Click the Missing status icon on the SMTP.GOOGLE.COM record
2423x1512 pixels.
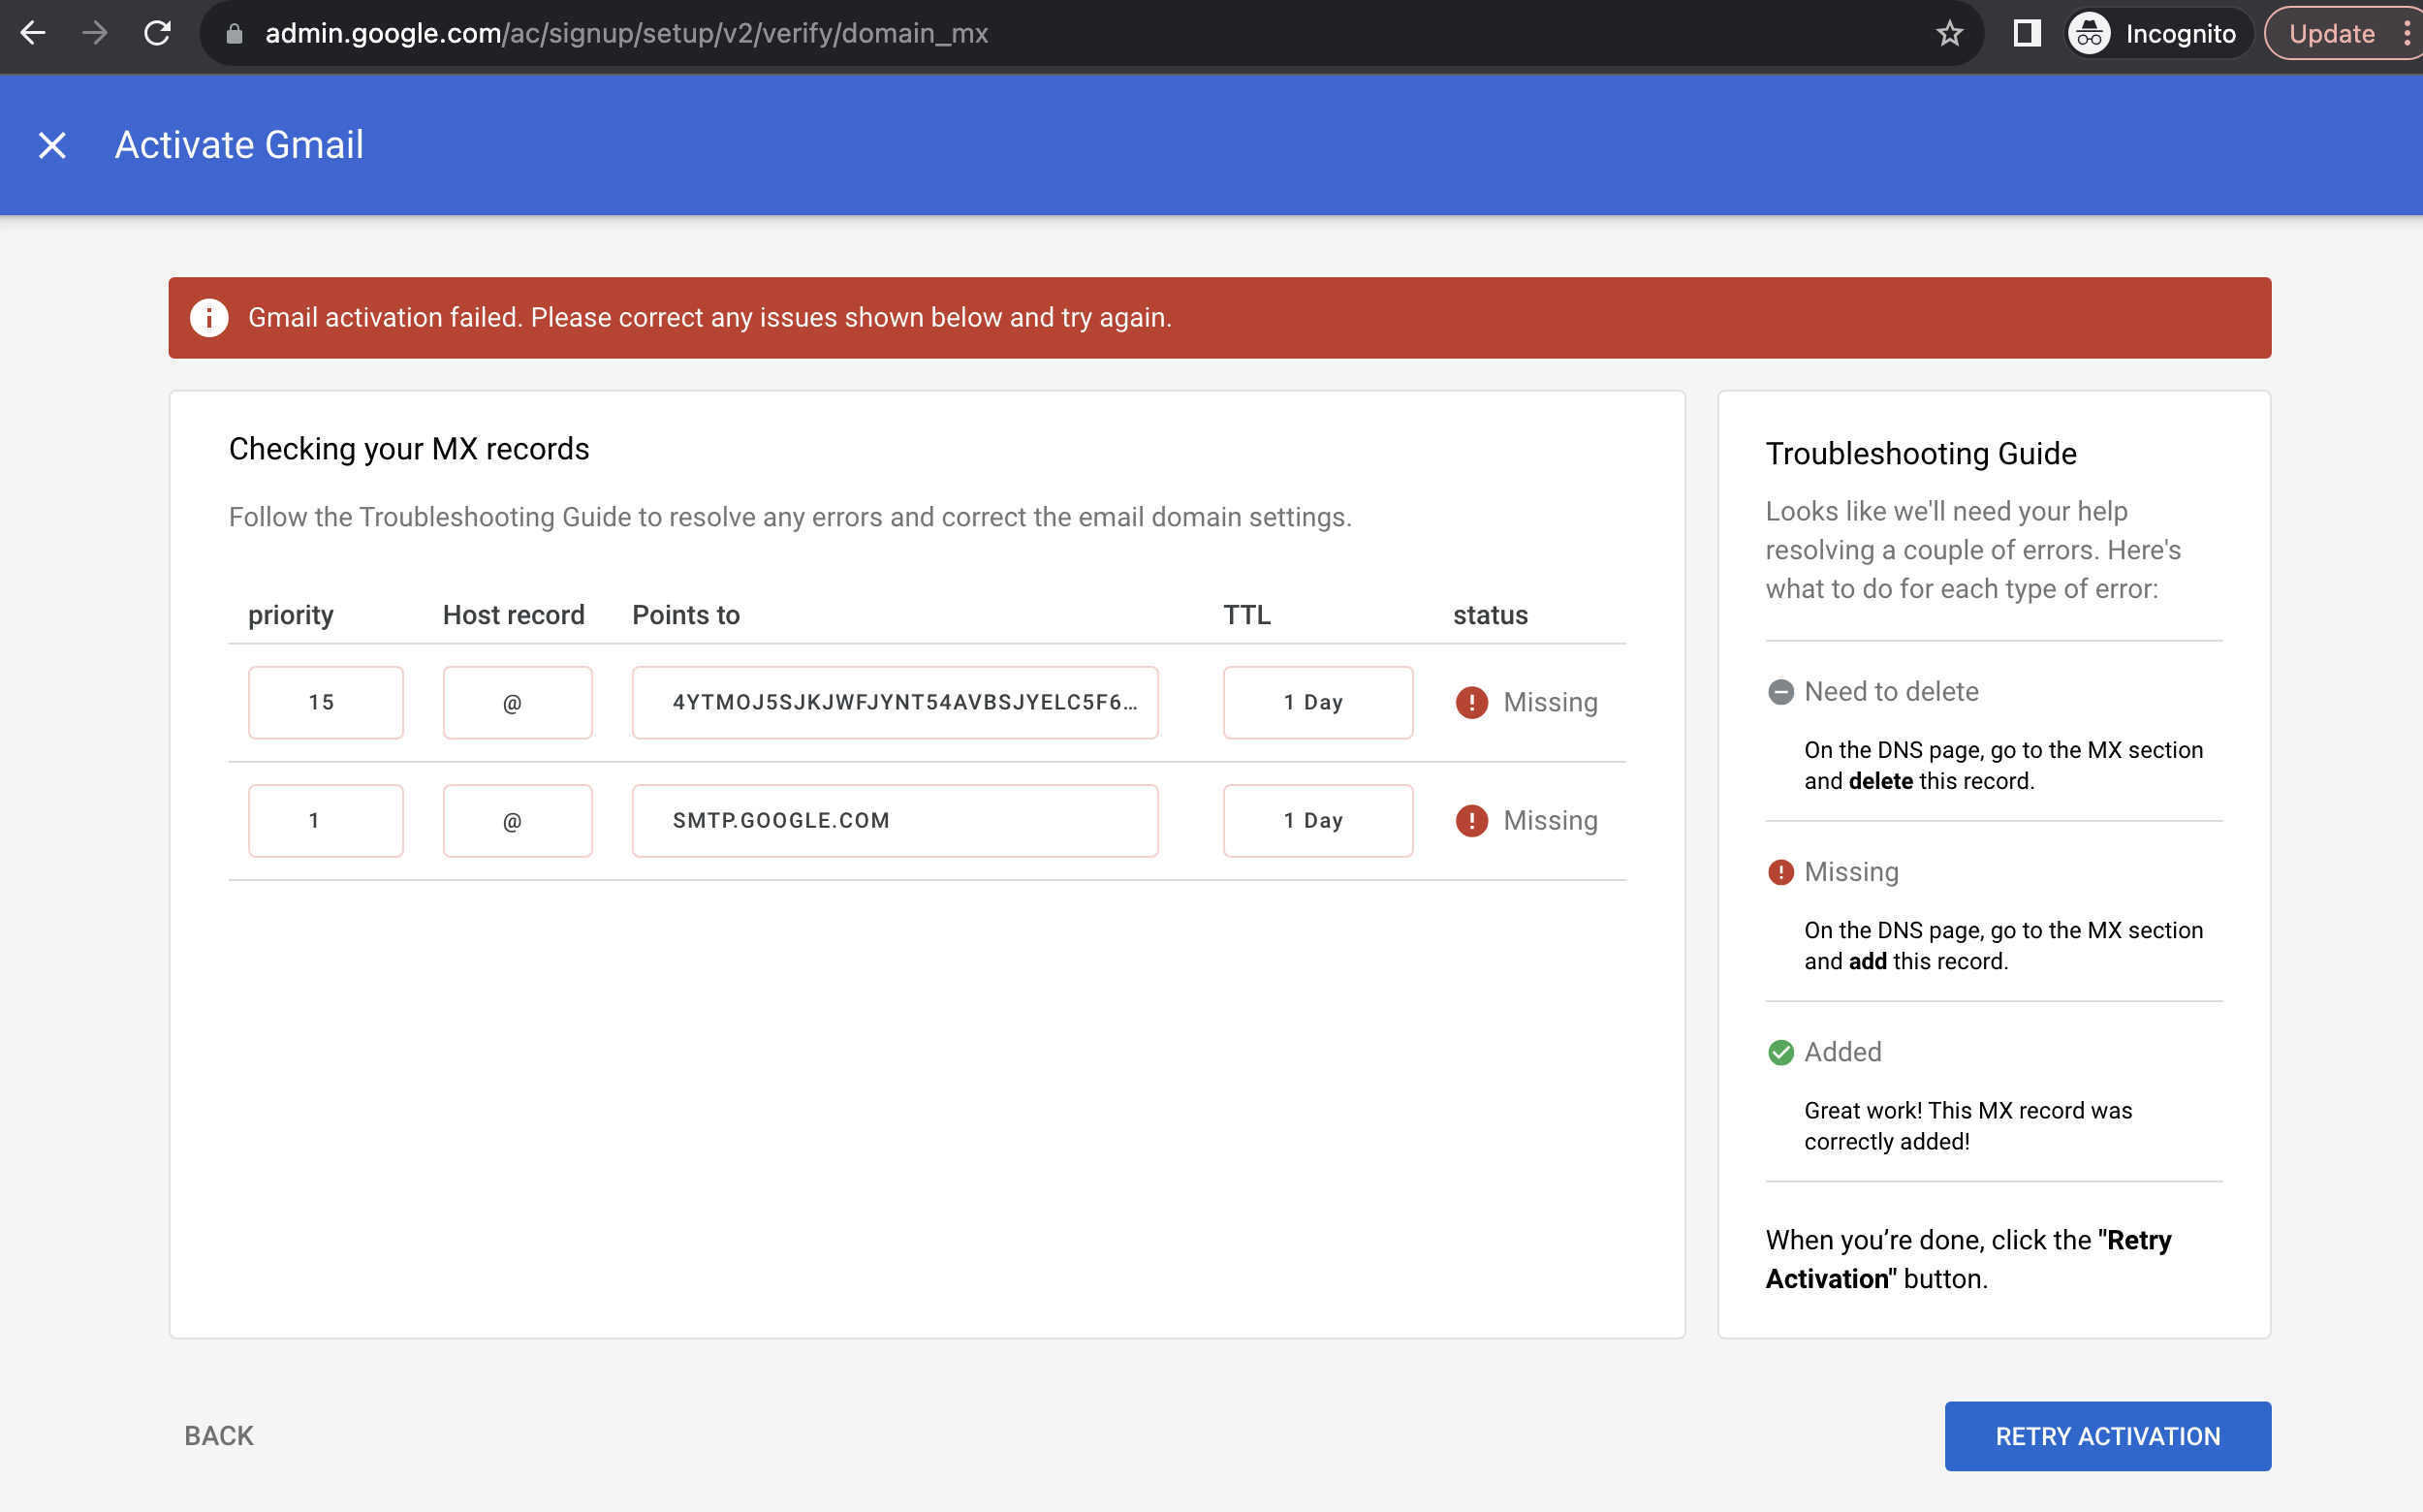point(1470,820)
